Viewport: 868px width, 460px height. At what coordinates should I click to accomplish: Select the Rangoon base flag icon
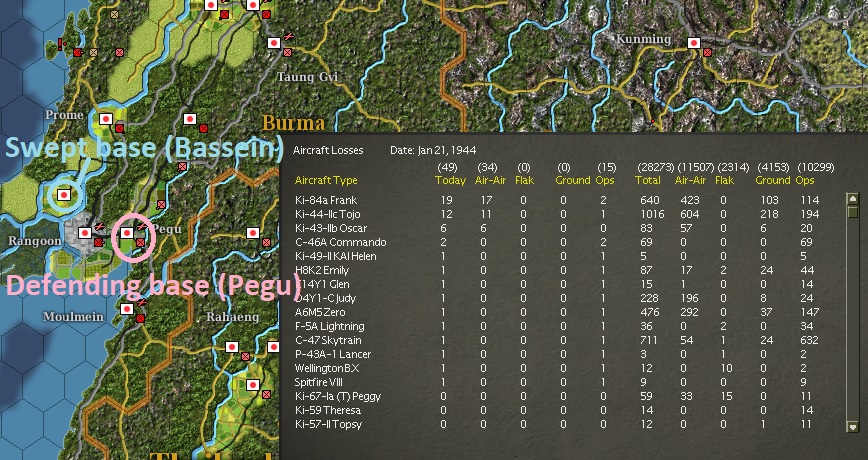85,233
